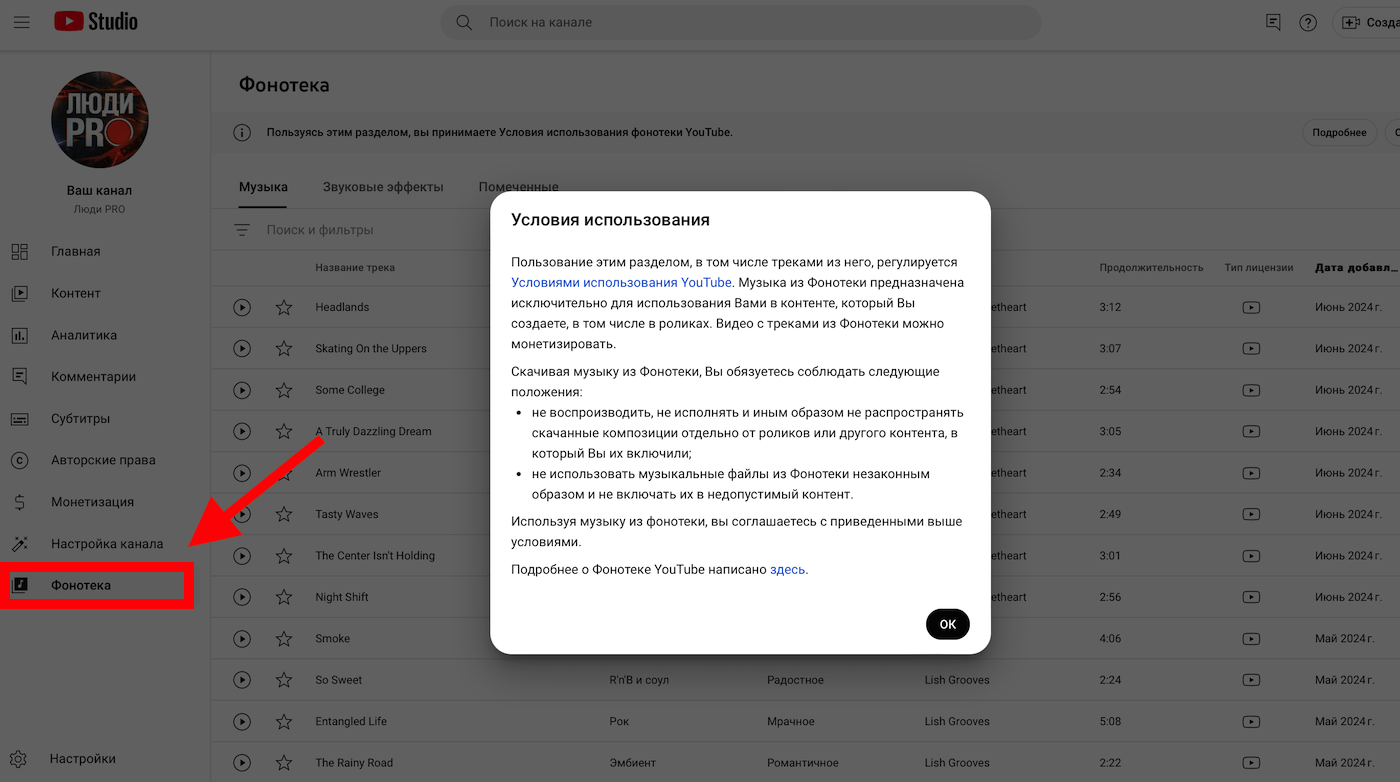Play the Arm Wrestler track

[x=242, y=473]
